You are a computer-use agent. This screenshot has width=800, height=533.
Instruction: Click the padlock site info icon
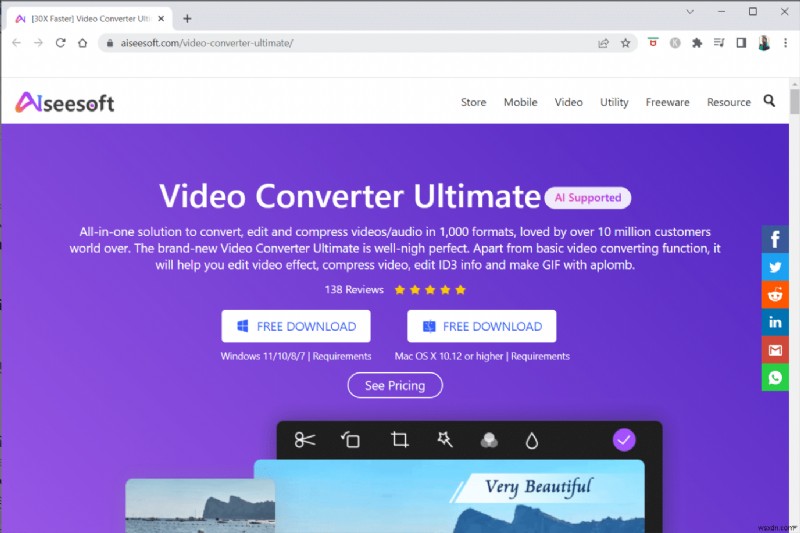click(x=110, y=43)
